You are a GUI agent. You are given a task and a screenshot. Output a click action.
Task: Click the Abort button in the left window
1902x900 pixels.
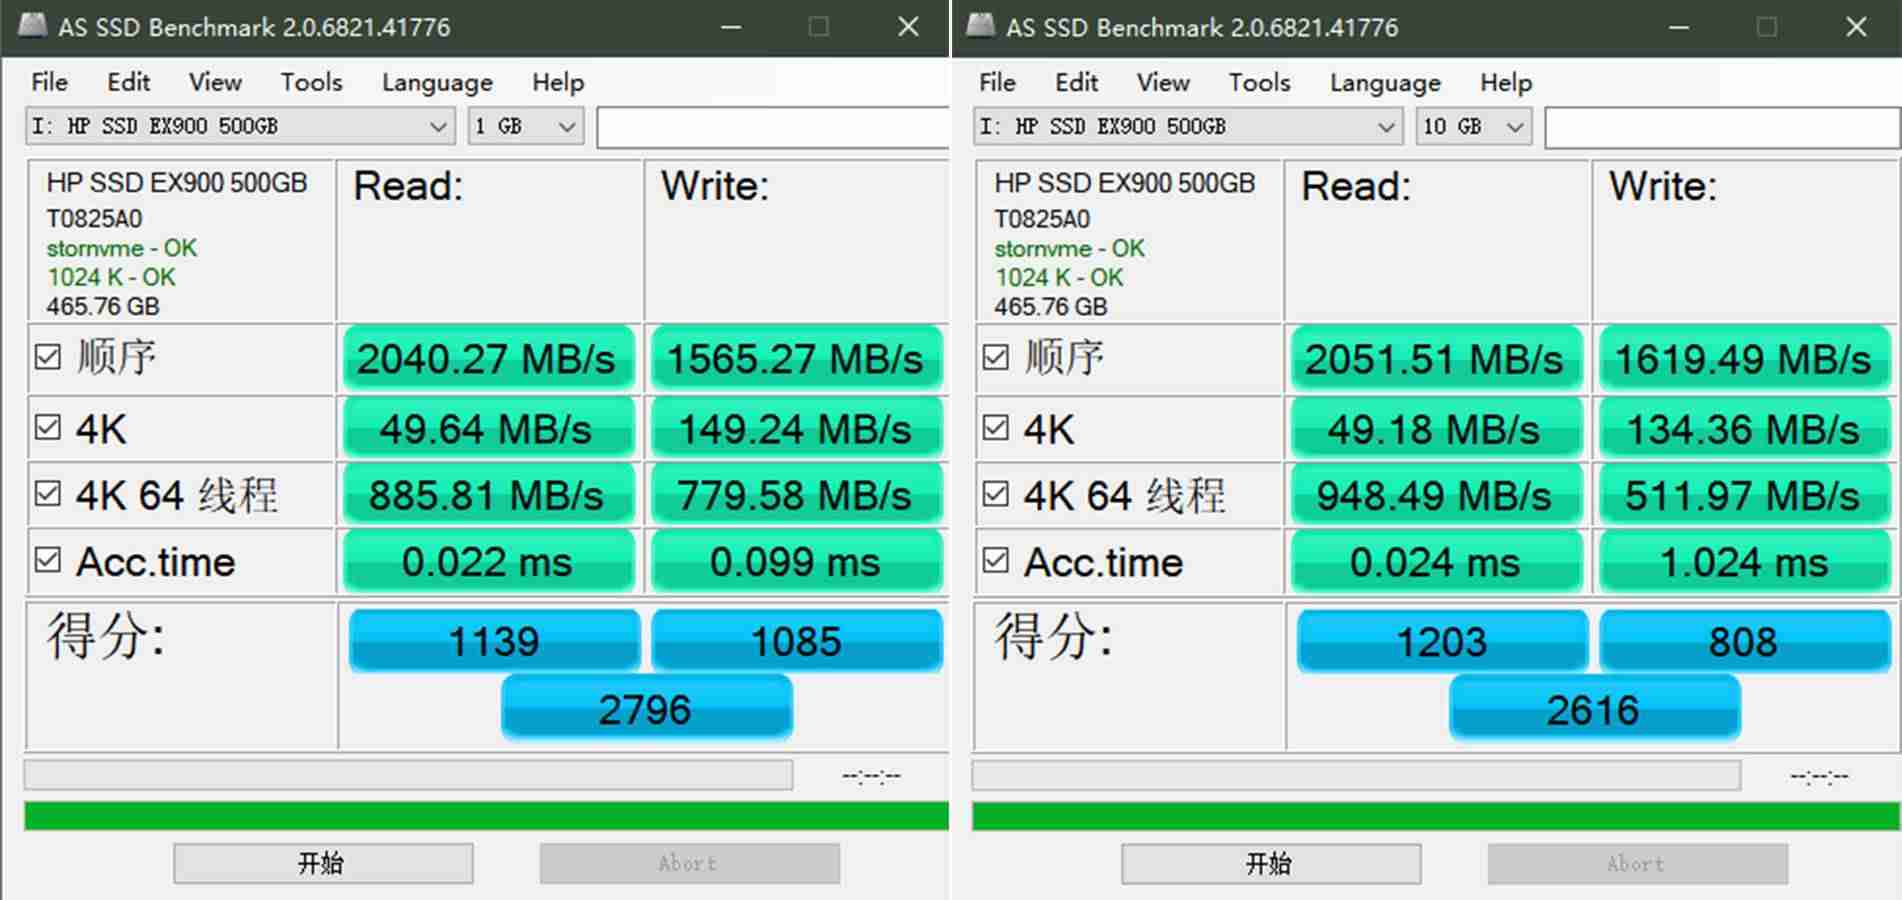click(x=689, y=863)
